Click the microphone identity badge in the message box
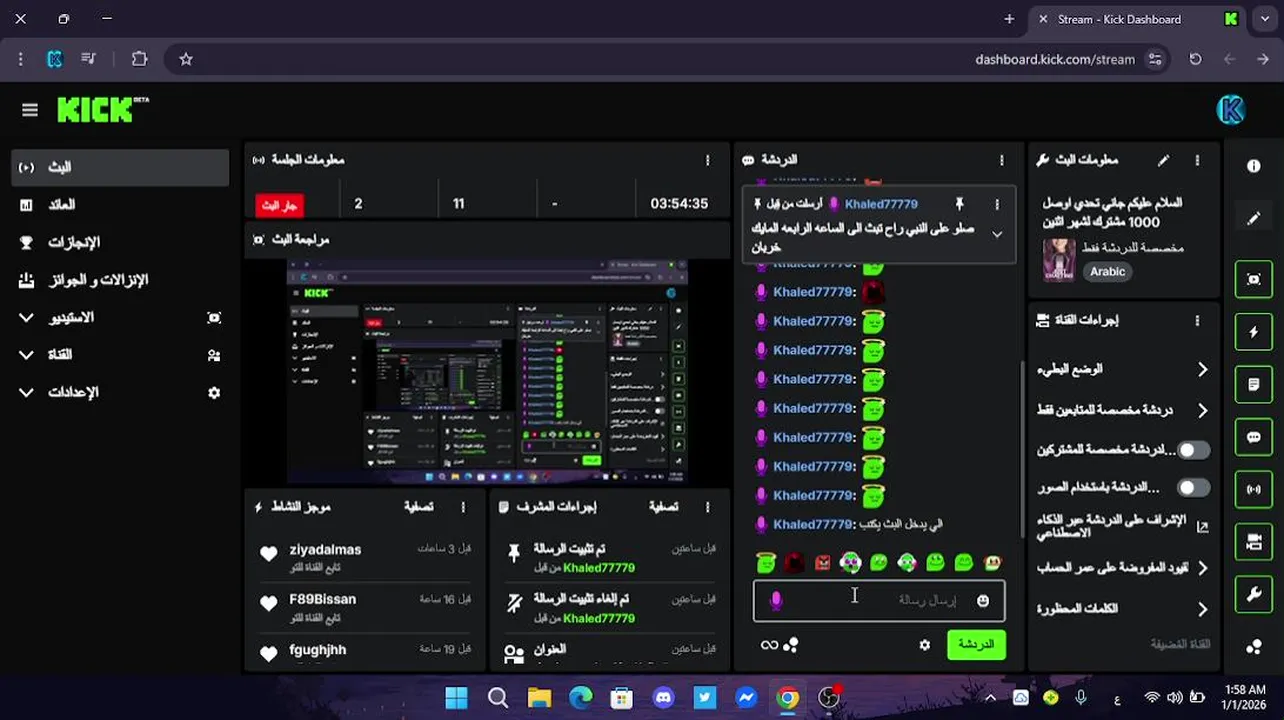This screenshot has width=1284, height=720. pos(776,600)
